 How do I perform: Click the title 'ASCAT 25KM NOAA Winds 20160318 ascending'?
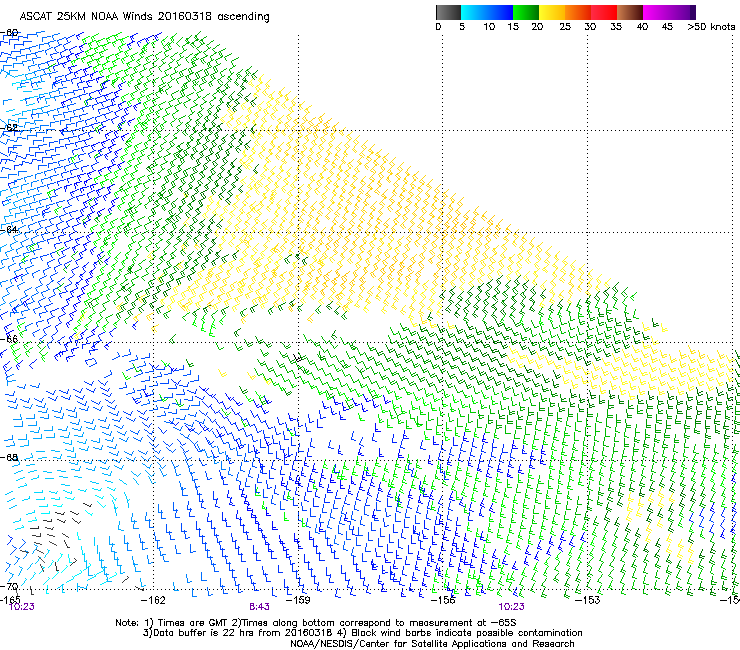144,17
